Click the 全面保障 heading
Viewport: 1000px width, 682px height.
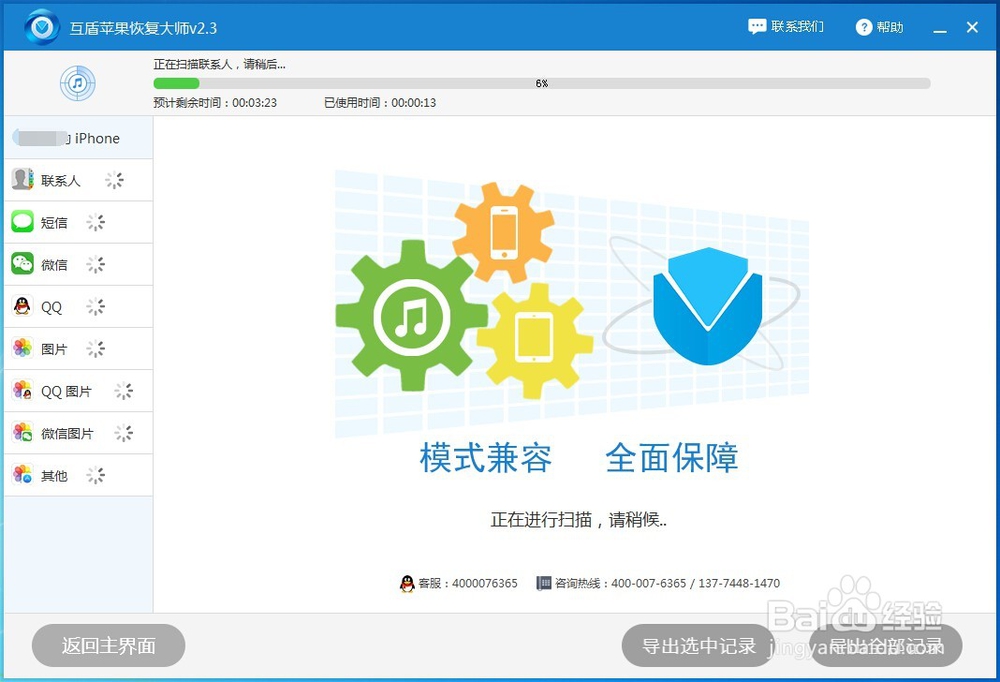pyautogui.click(x=672, y=458)
